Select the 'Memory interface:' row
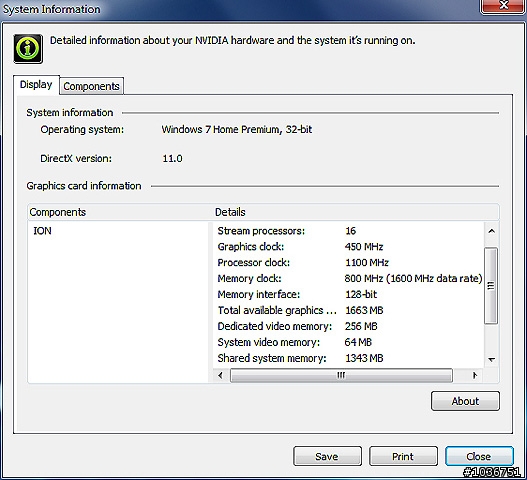 [349, 294]
